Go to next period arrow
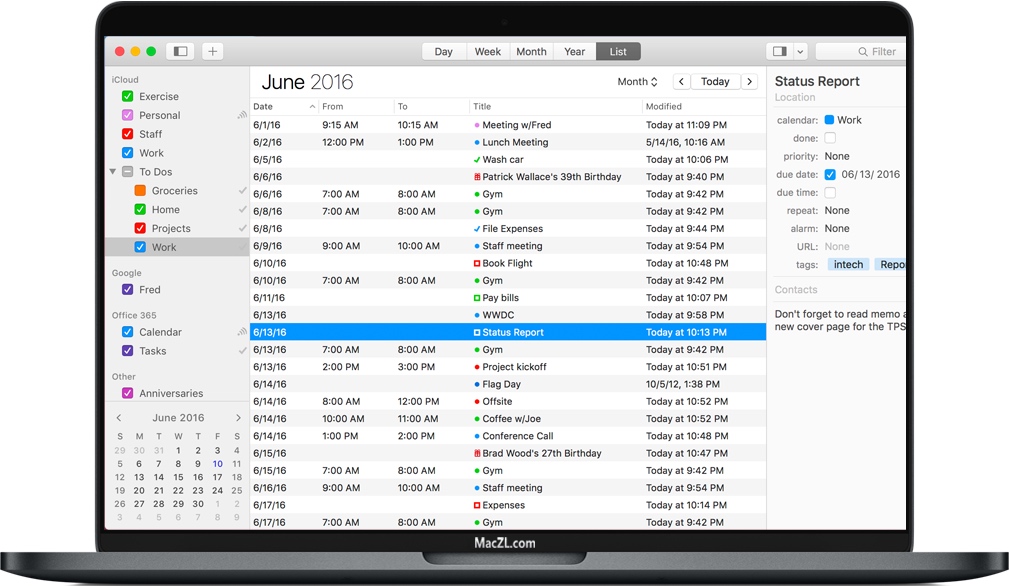Viewport: 1009px width, 586px height. 749,82
